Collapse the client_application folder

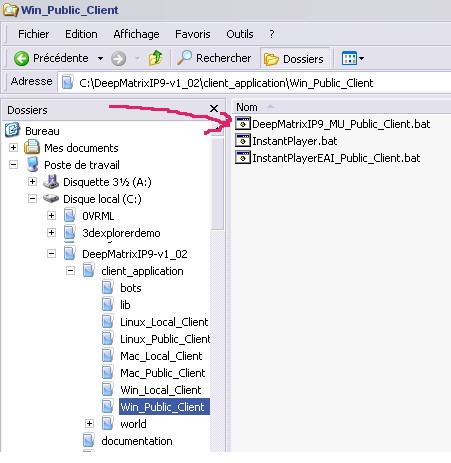70,271
